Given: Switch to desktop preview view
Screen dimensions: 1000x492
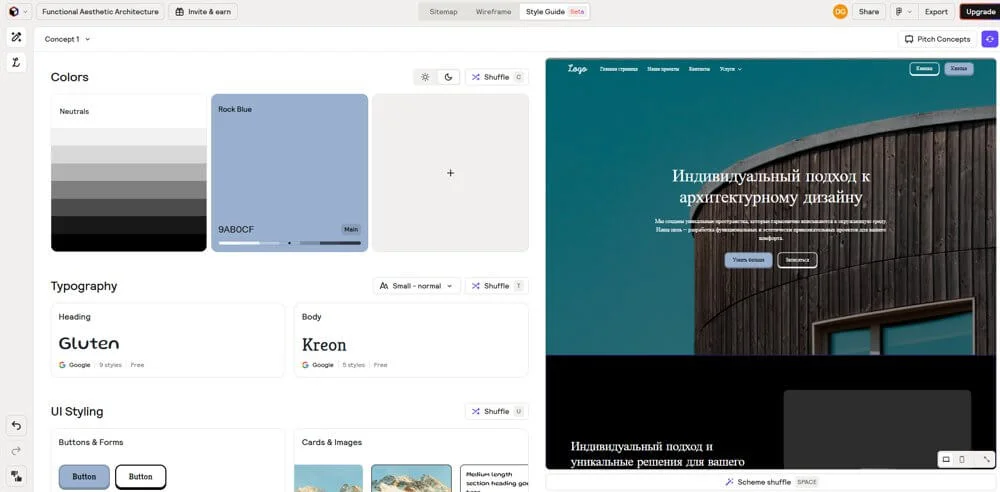Looking at the screenshot, I should click(946, 459).
